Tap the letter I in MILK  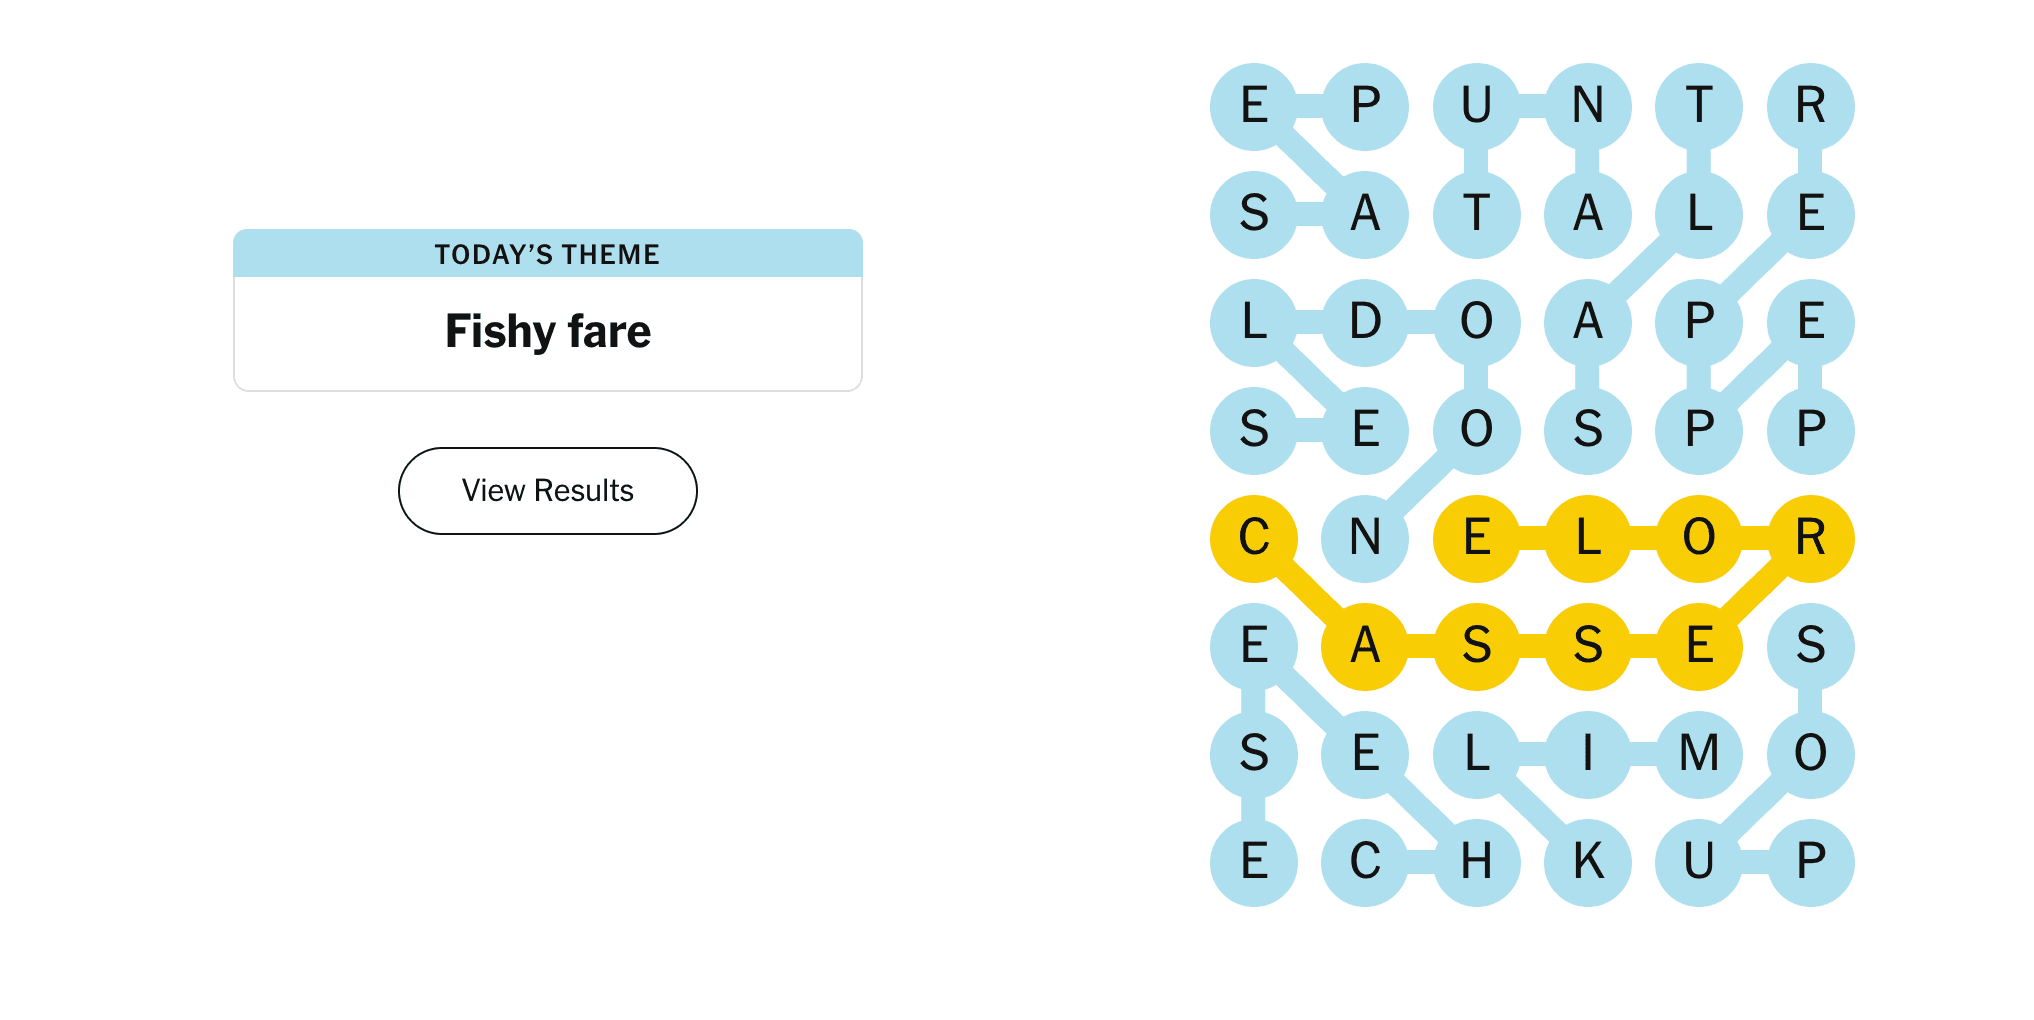pos(1588,754)
